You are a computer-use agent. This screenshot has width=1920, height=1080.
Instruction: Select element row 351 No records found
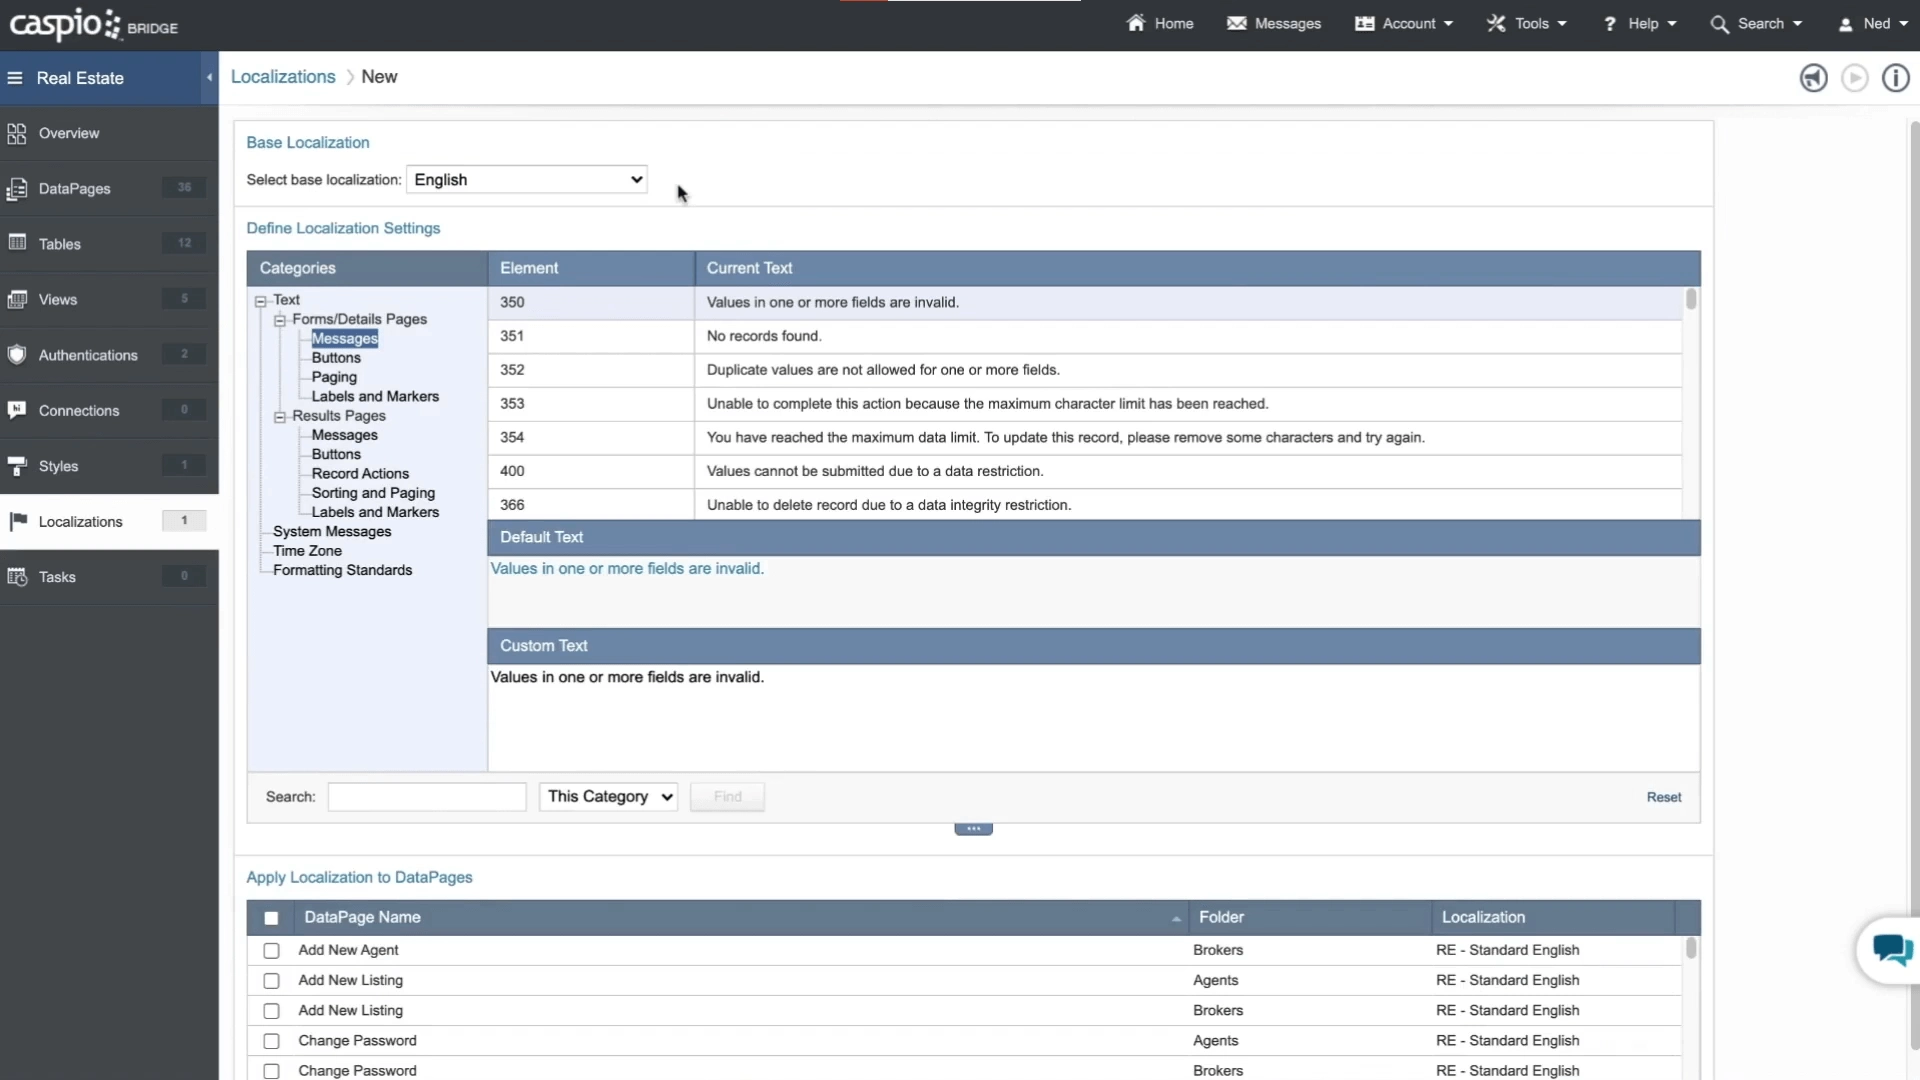1085,336
